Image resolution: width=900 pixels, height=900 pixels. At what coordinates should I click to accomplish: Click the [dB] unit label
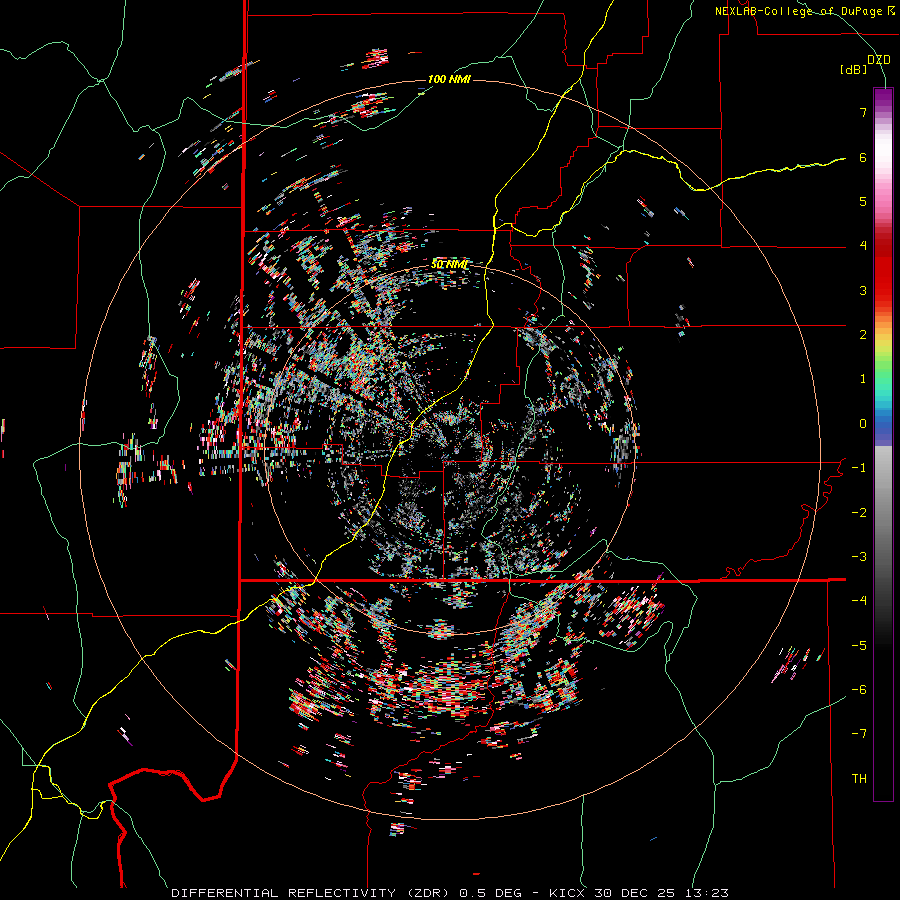coord(854,70)
